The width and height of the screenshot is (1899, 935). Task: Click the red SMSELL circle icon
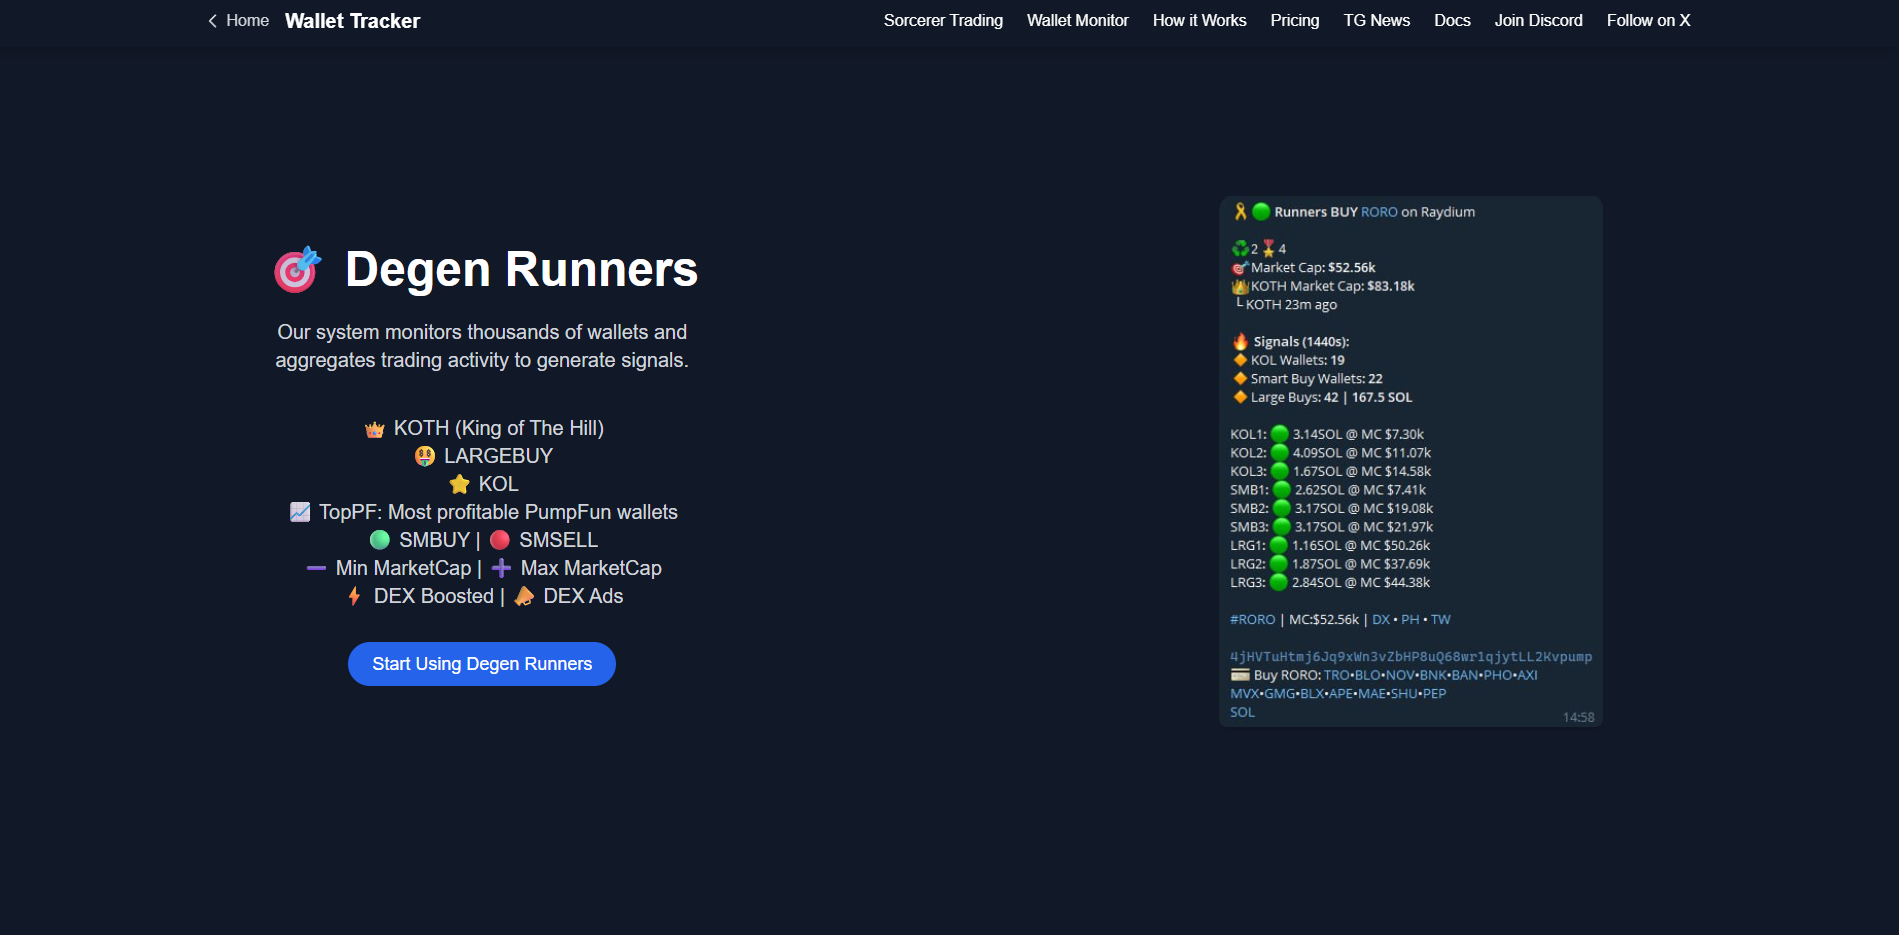(499, 540)
